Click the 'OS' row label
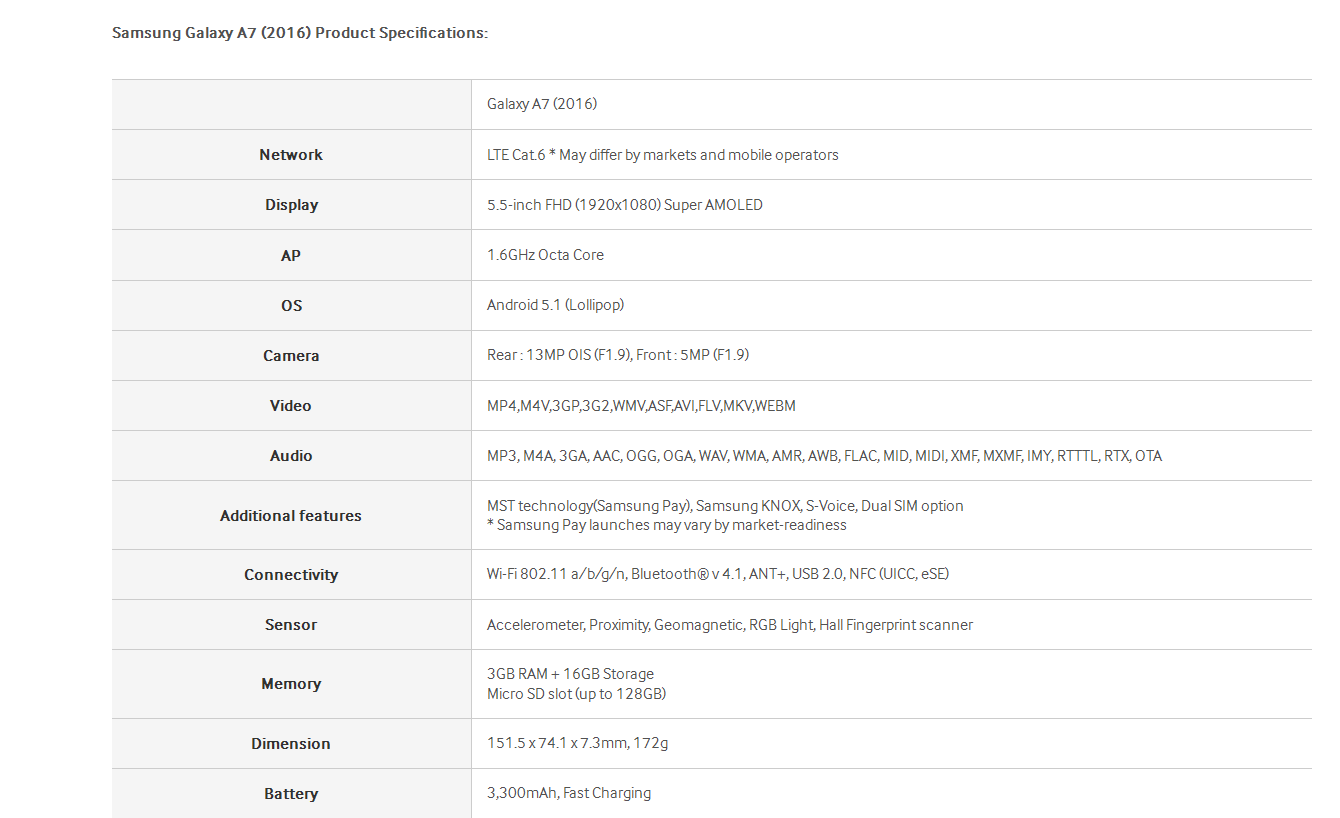Screen dimensions: 1340x818 [x=291, y=306]
